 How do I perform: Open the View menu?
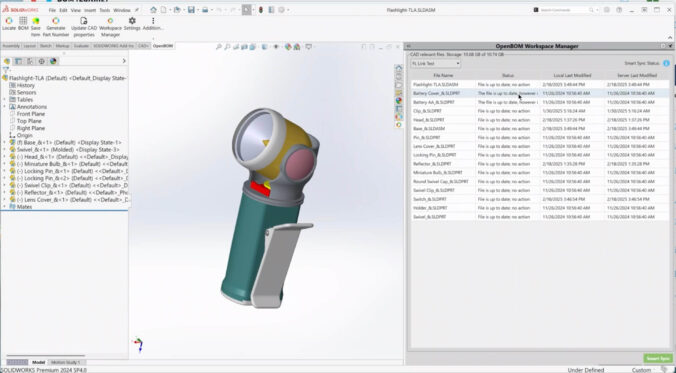coord(75,10)
